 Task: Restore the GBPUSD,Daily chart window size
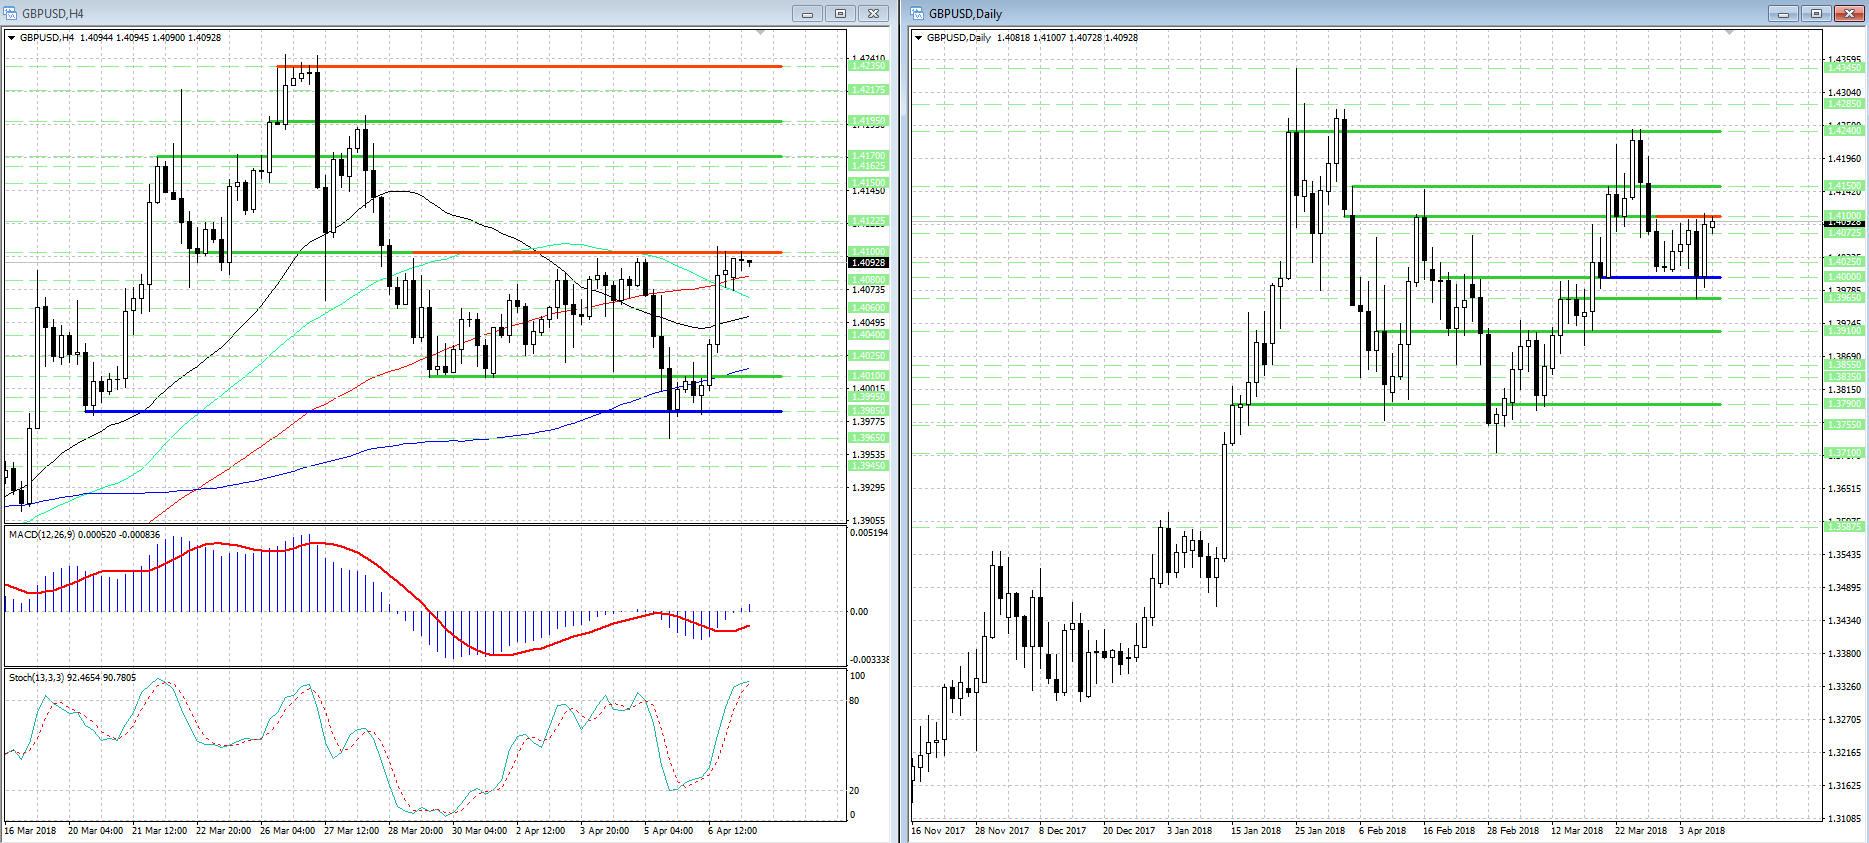pos(1816,13)
